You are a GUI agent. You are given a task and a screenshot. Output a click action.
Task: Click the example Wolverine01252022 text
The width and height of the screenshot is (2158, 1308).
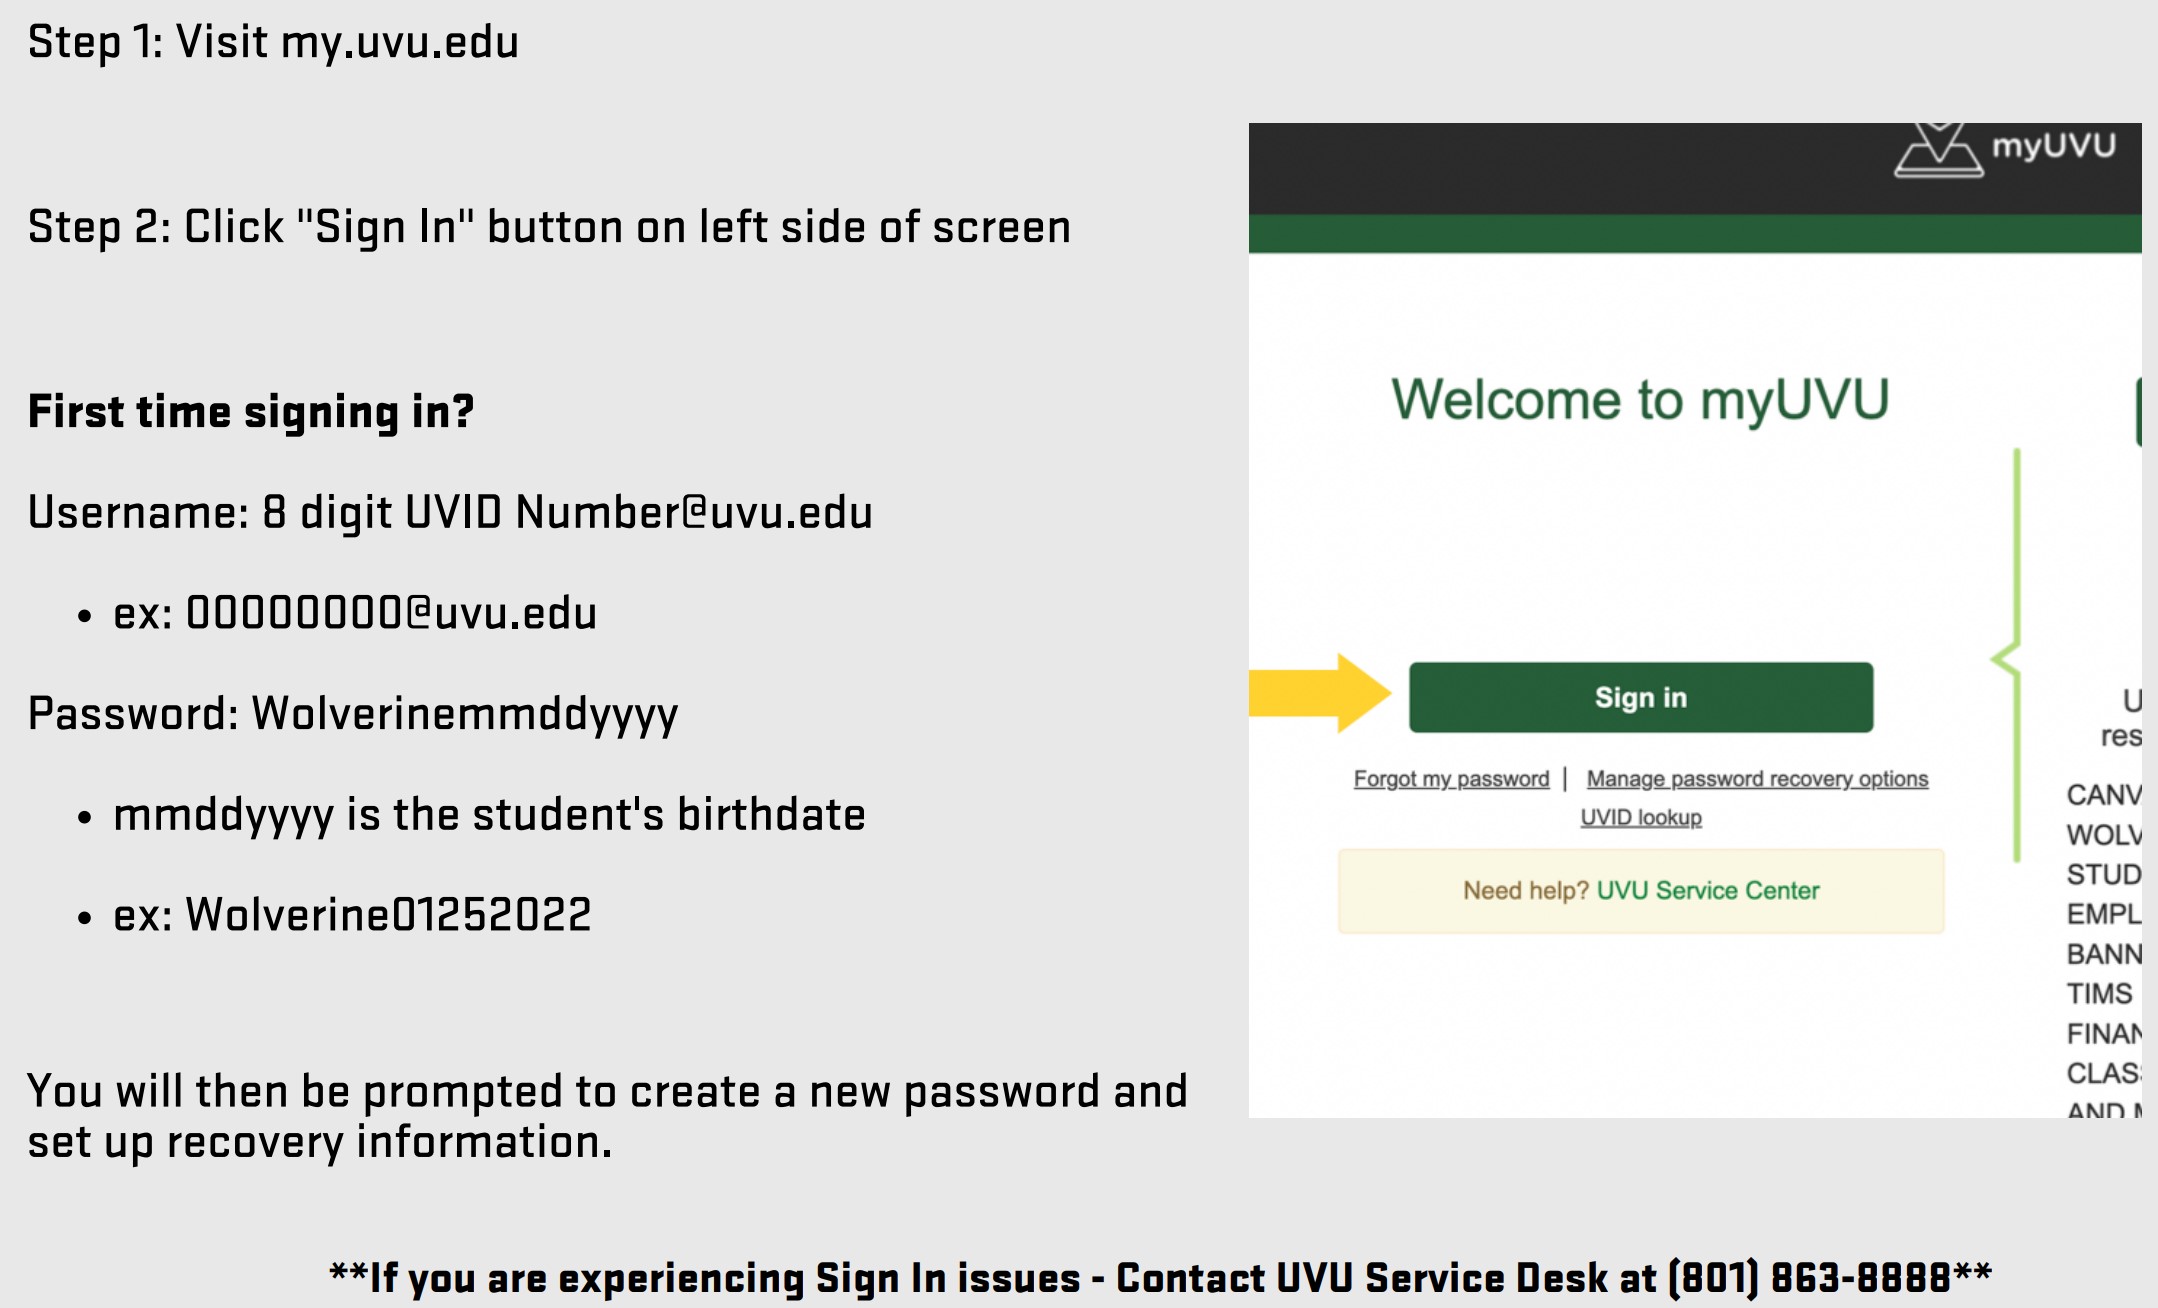coord(352,915)
